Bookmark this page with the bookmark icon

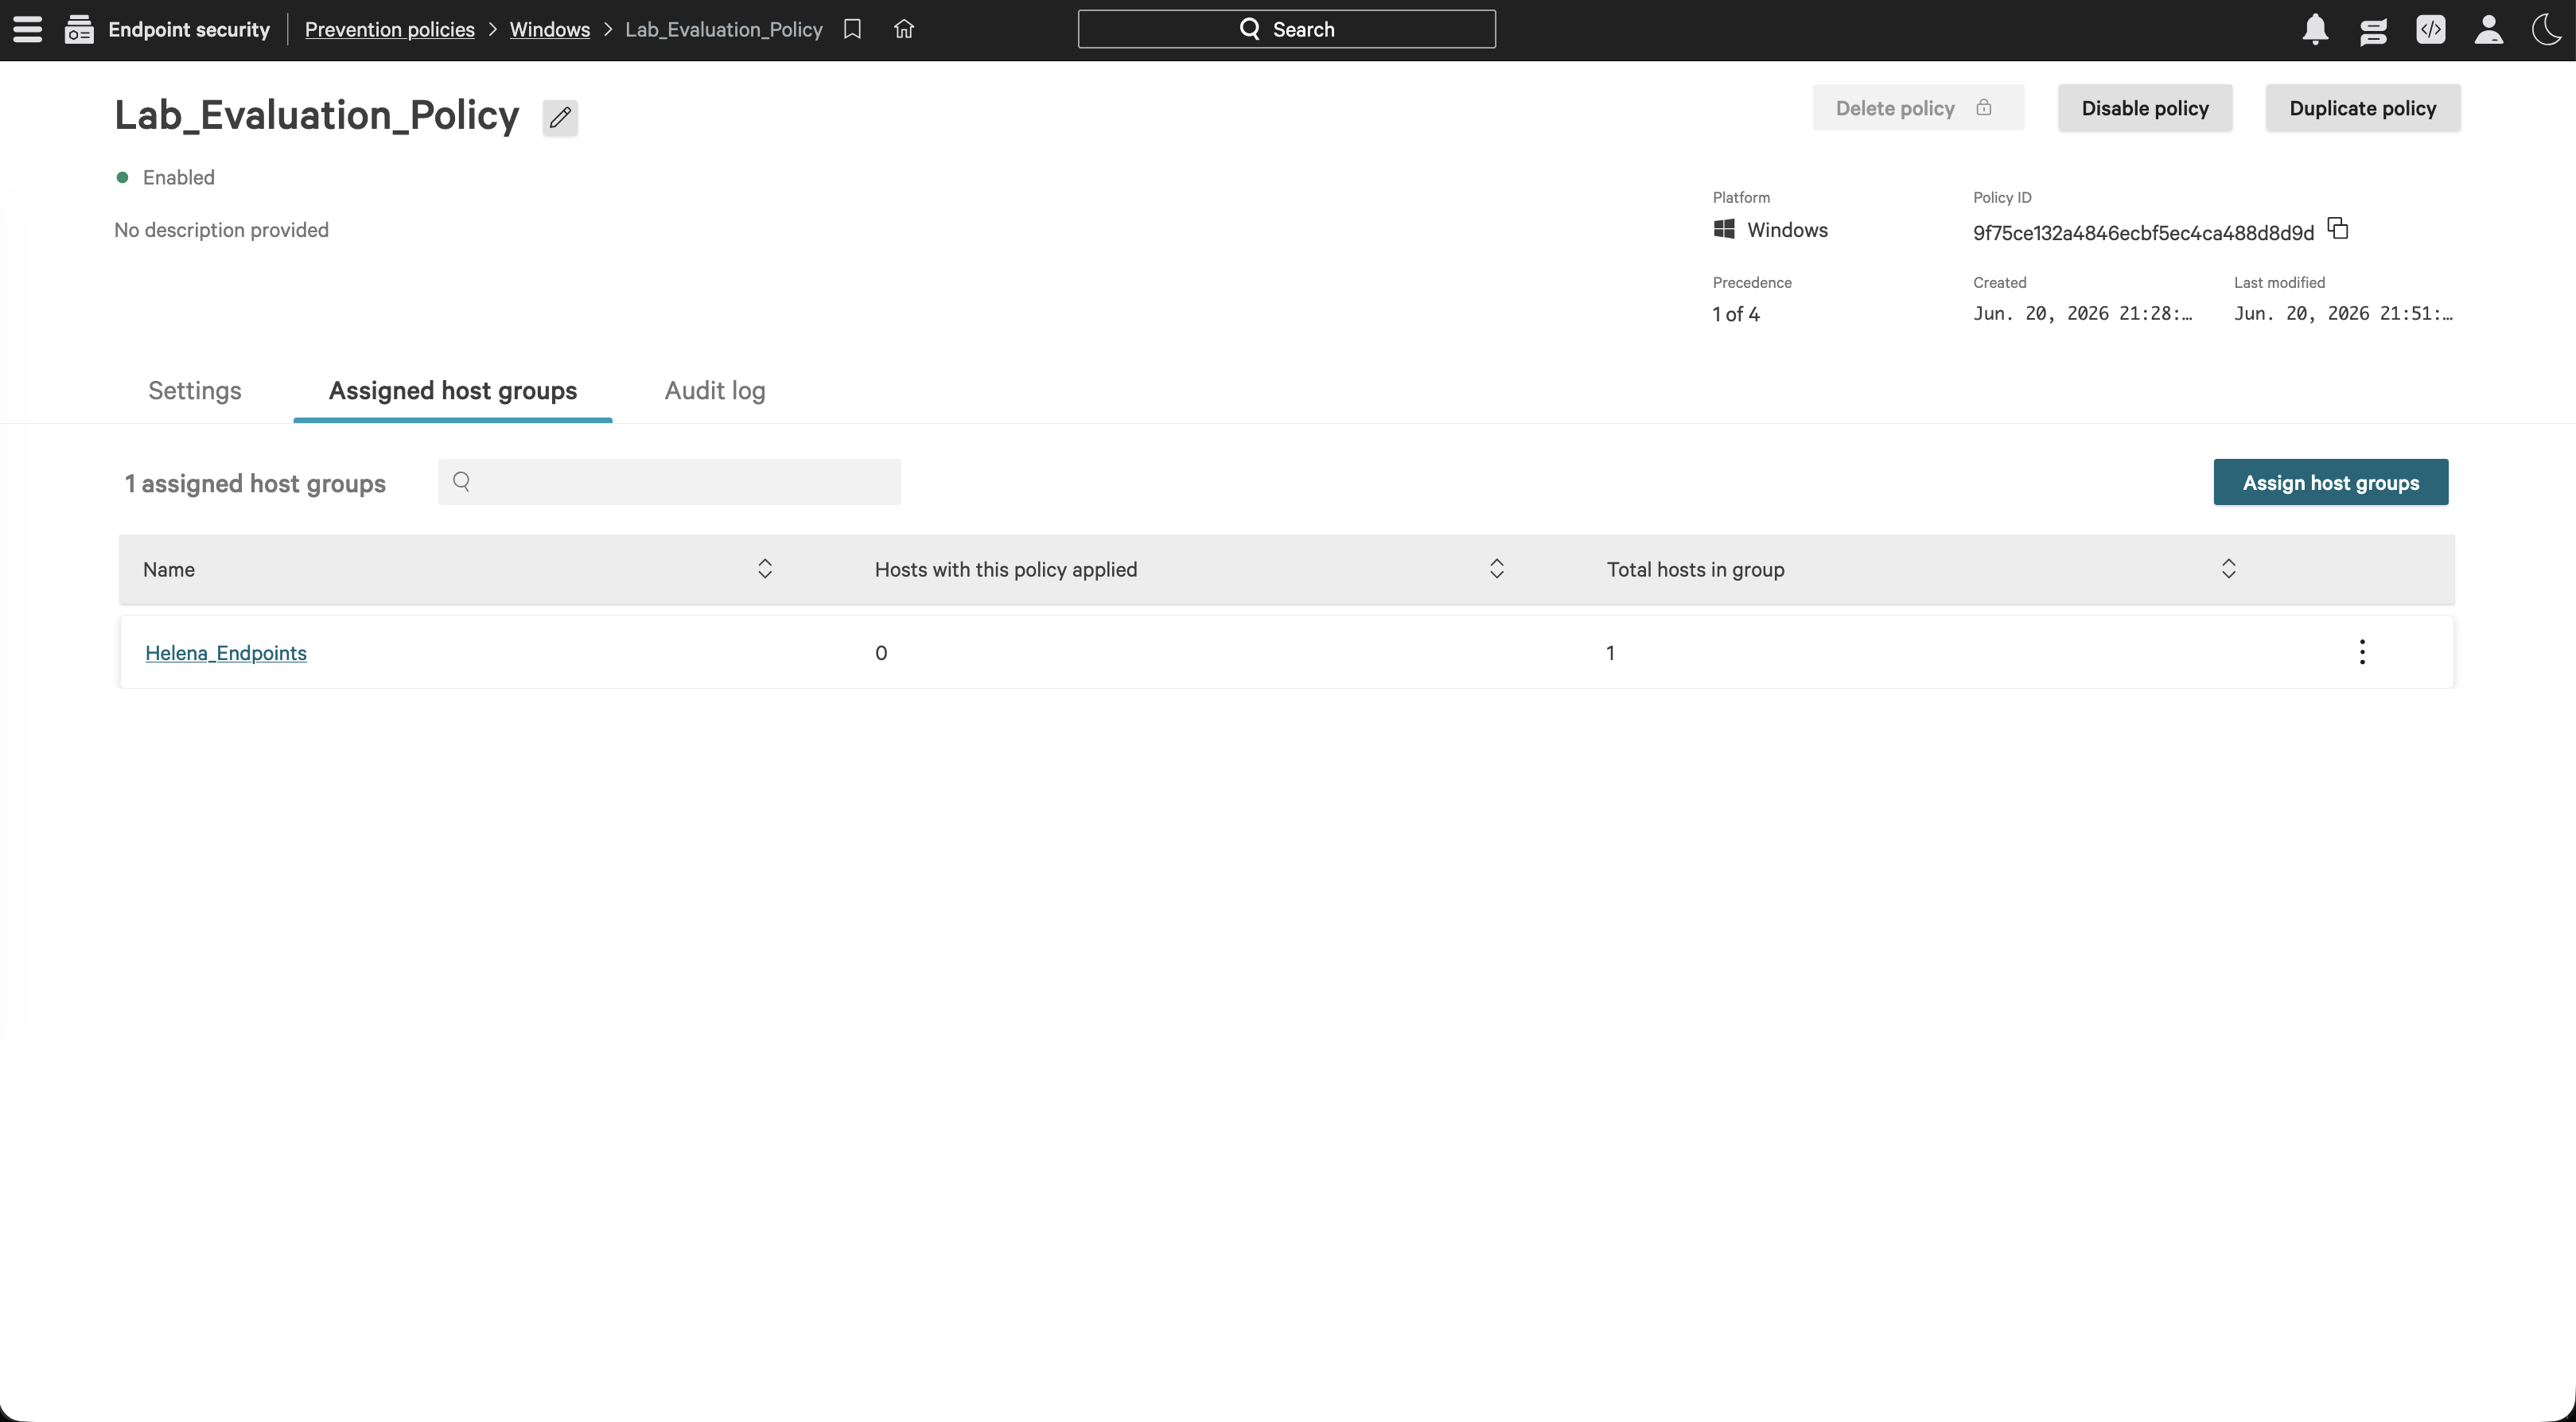(x=852, y=29)
